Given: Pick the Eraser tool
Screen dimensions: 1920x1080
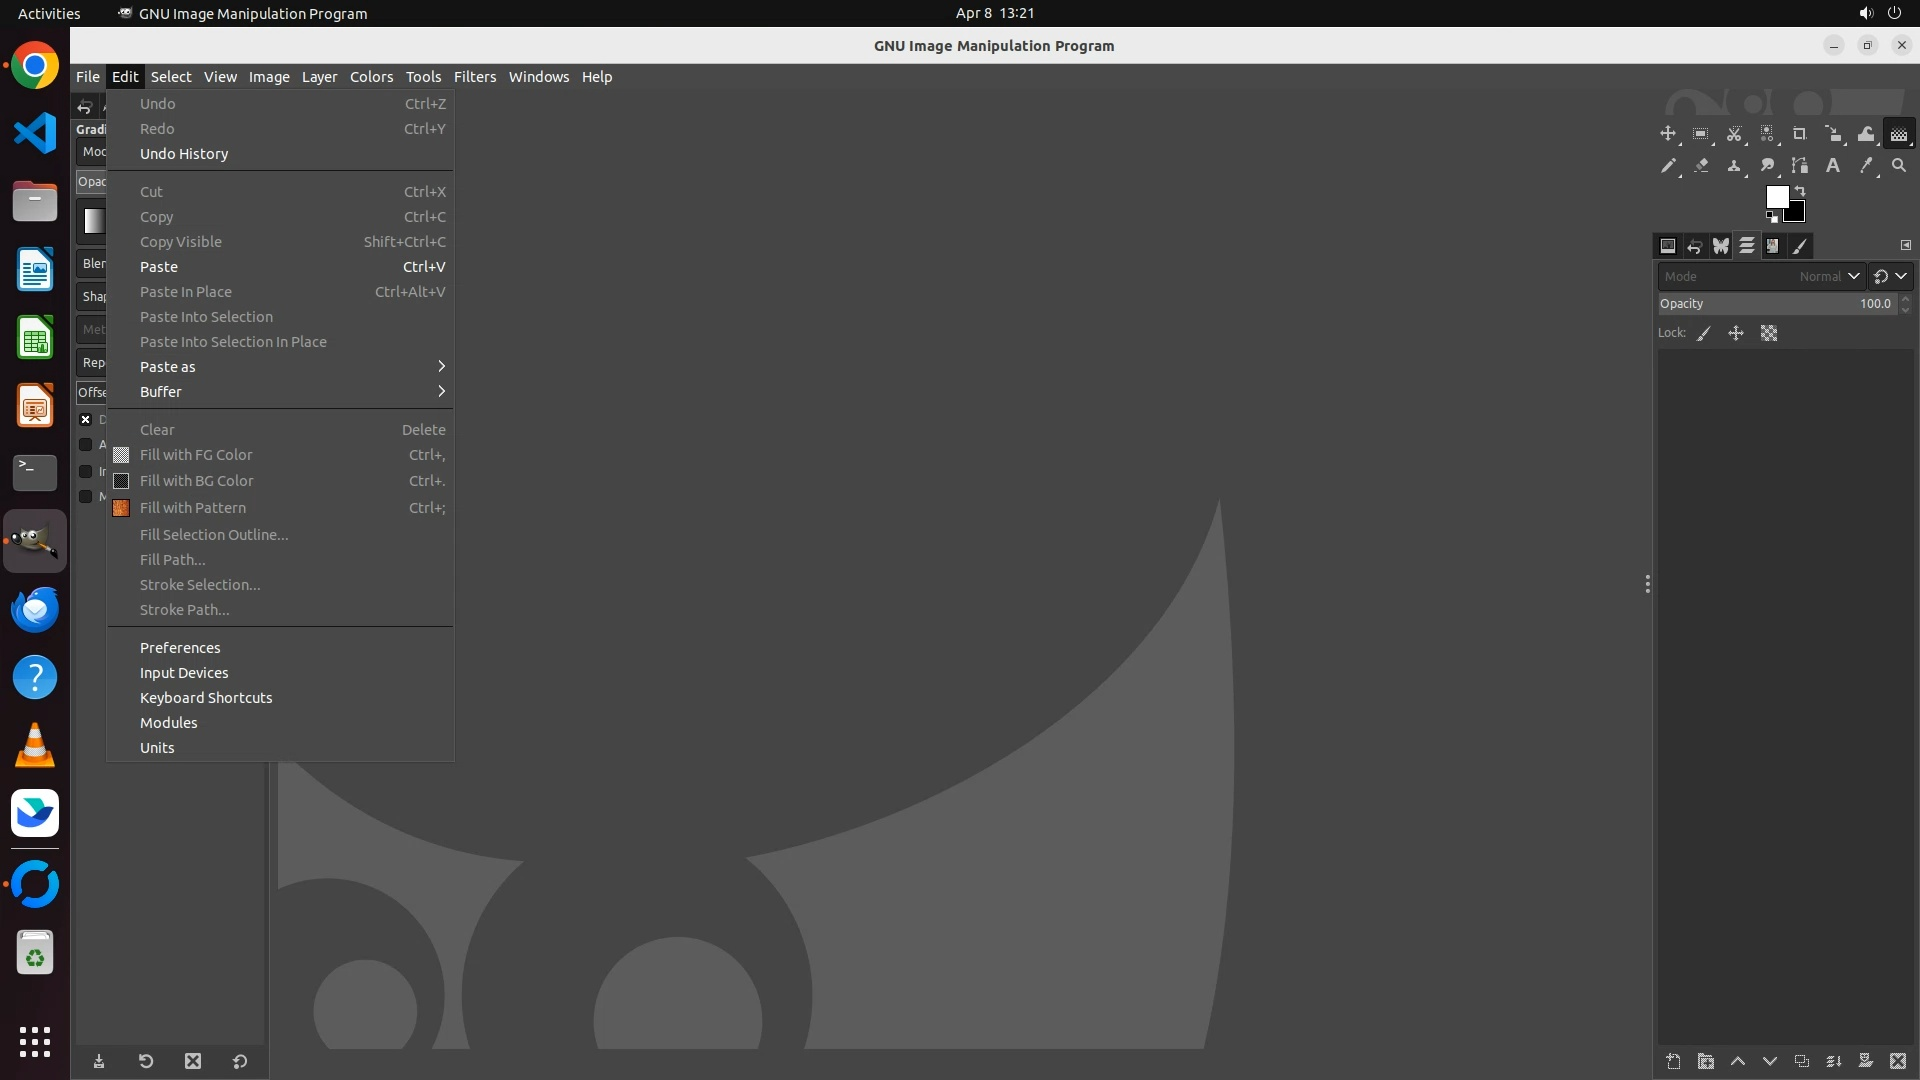Looking at the screenshot, I should click(1701, 166).
